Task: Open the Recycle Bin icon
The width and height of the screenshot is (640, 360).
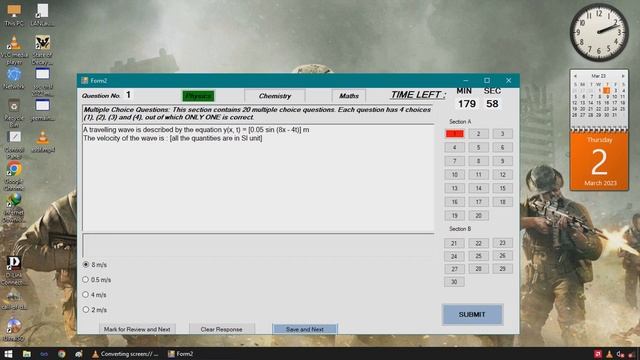Action: point(14,113)
